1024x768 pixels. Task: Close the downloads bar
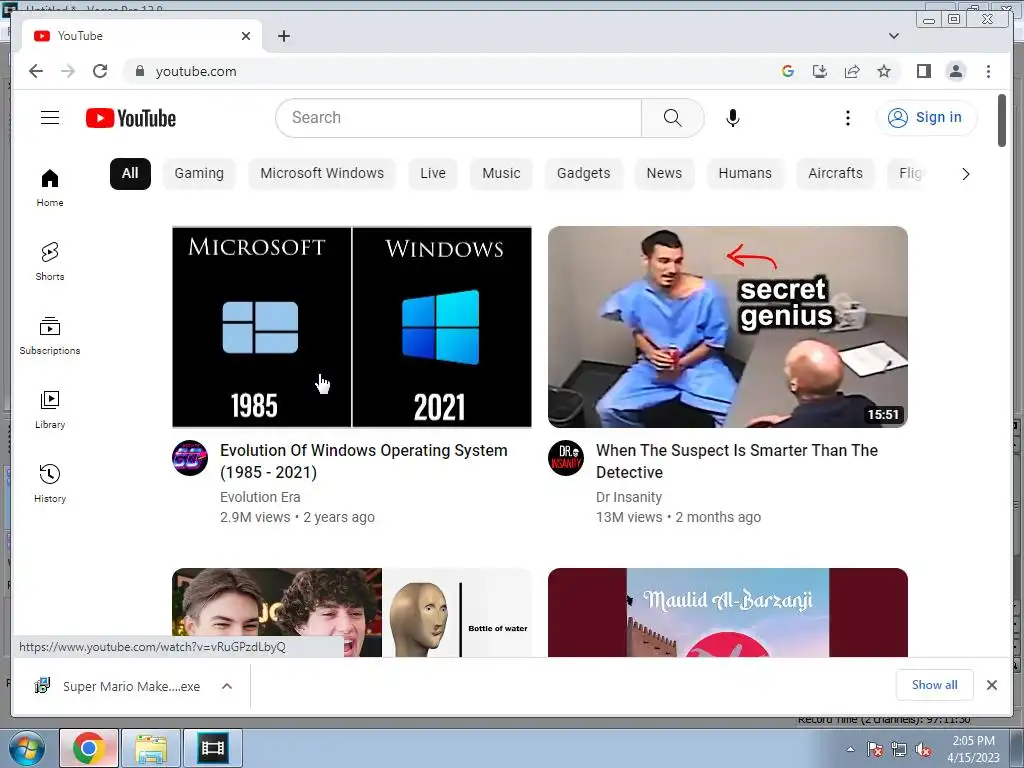point(992,685)
